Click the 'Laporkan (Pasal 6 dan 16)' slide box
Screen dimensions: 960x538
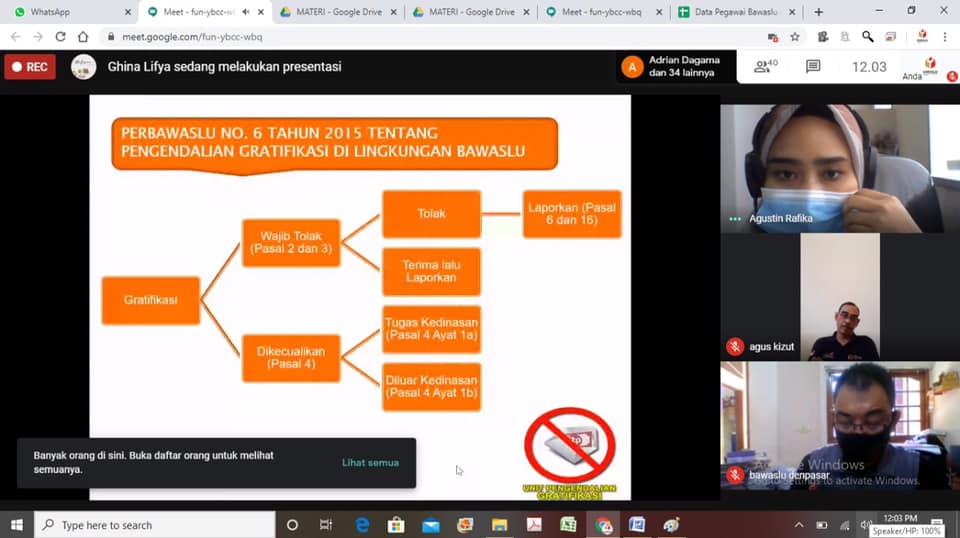pos(572,214)
